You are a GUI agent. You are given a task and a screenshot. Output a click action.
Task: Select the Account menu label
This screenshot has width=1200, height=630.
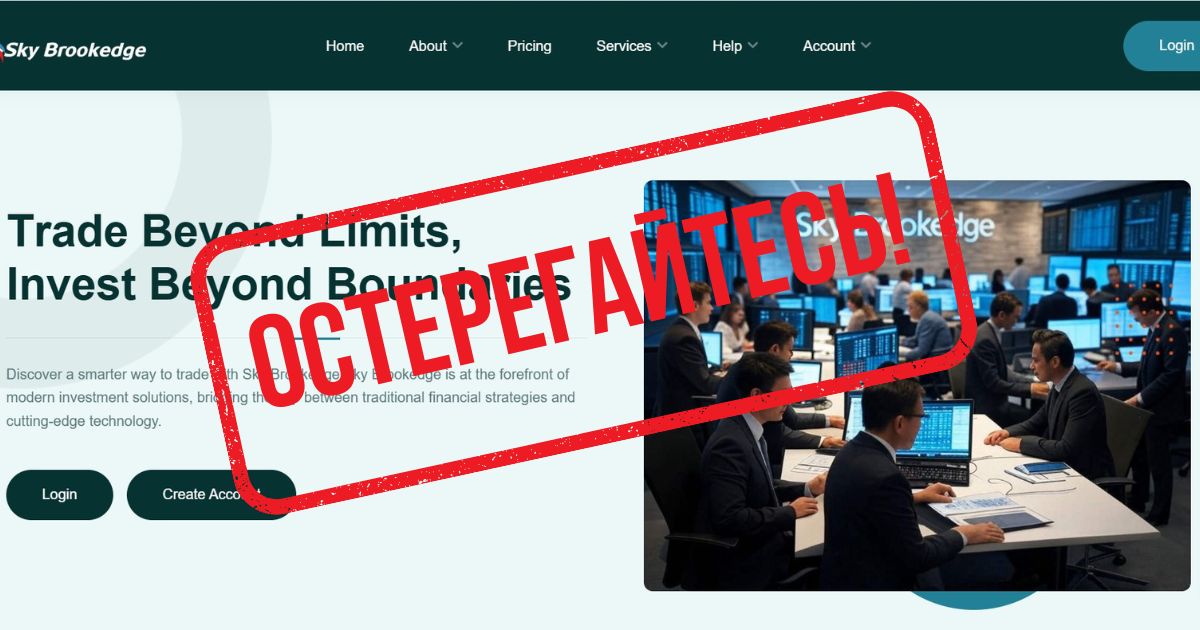(829, 46)
